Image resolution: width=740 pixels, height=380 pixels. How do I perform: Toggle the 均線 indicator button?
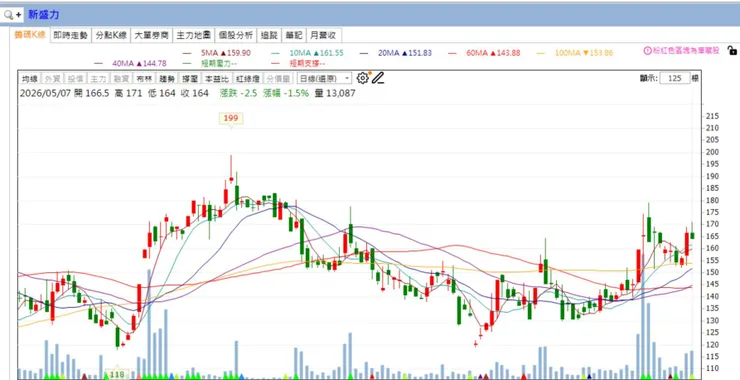tap(29, 78)
